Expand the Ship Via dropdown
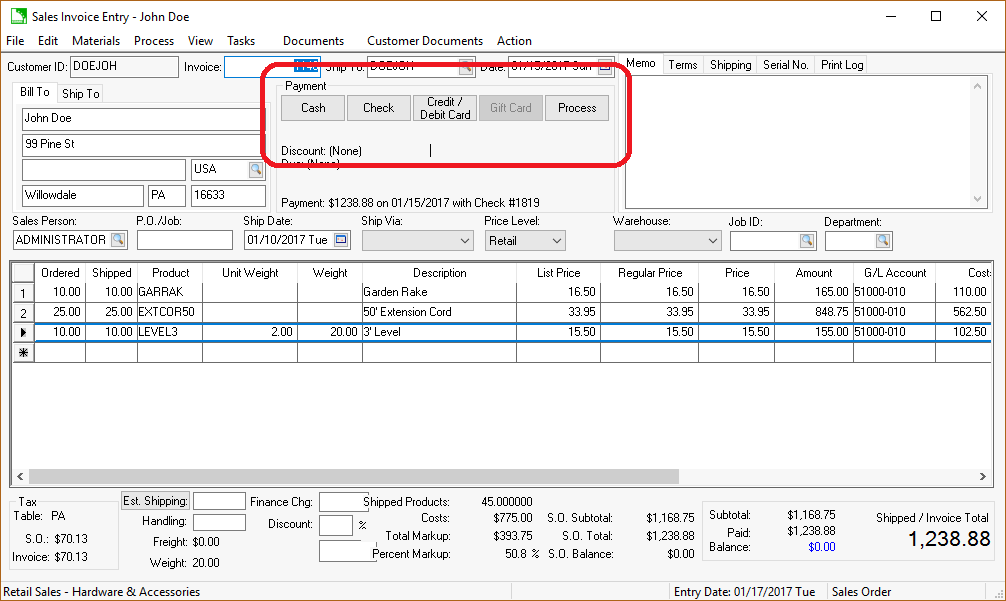The width and height of the screenshot is (1006, 601). [x=464, y=241]
